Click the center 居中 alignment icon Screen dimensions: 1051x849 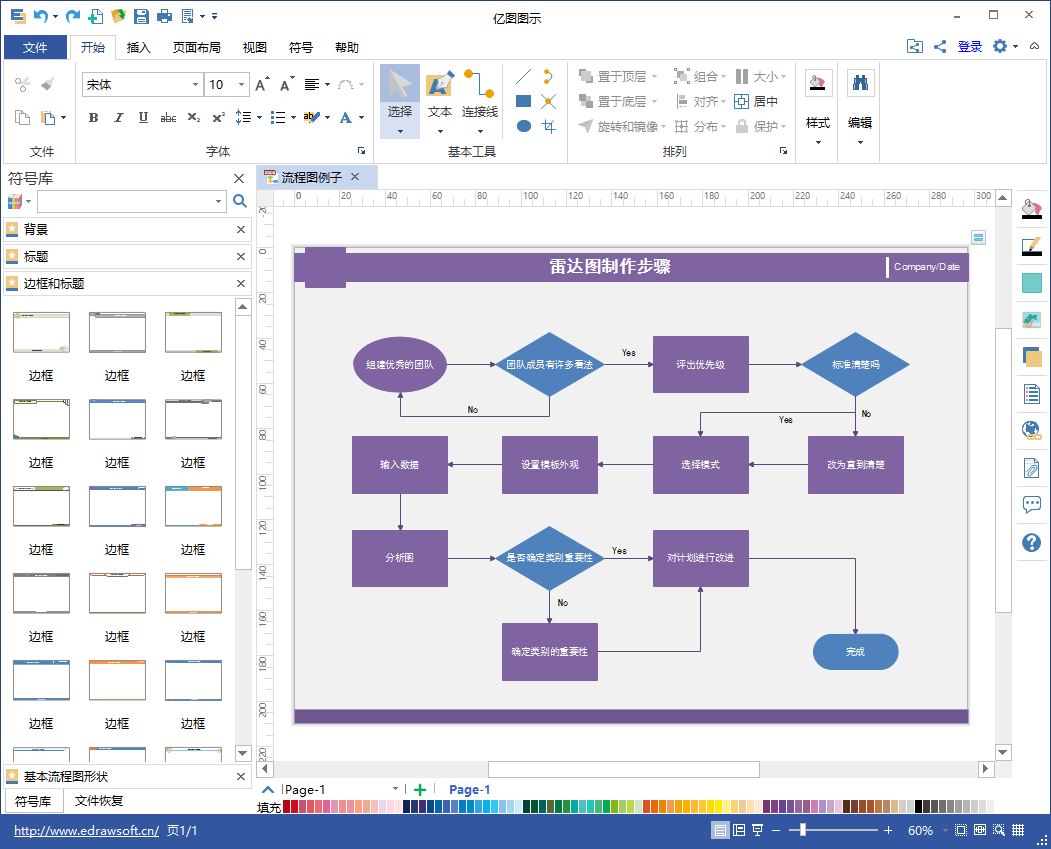coord(756,101)
